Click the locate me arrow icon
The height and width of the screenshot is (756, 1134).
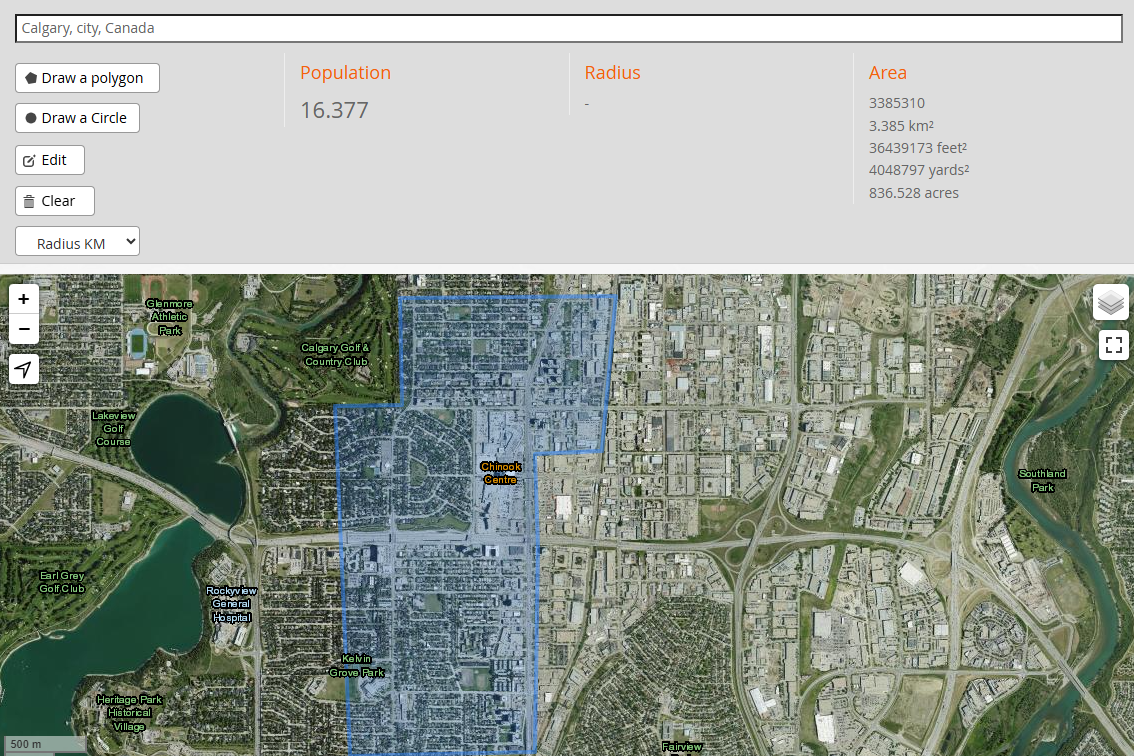24,369
